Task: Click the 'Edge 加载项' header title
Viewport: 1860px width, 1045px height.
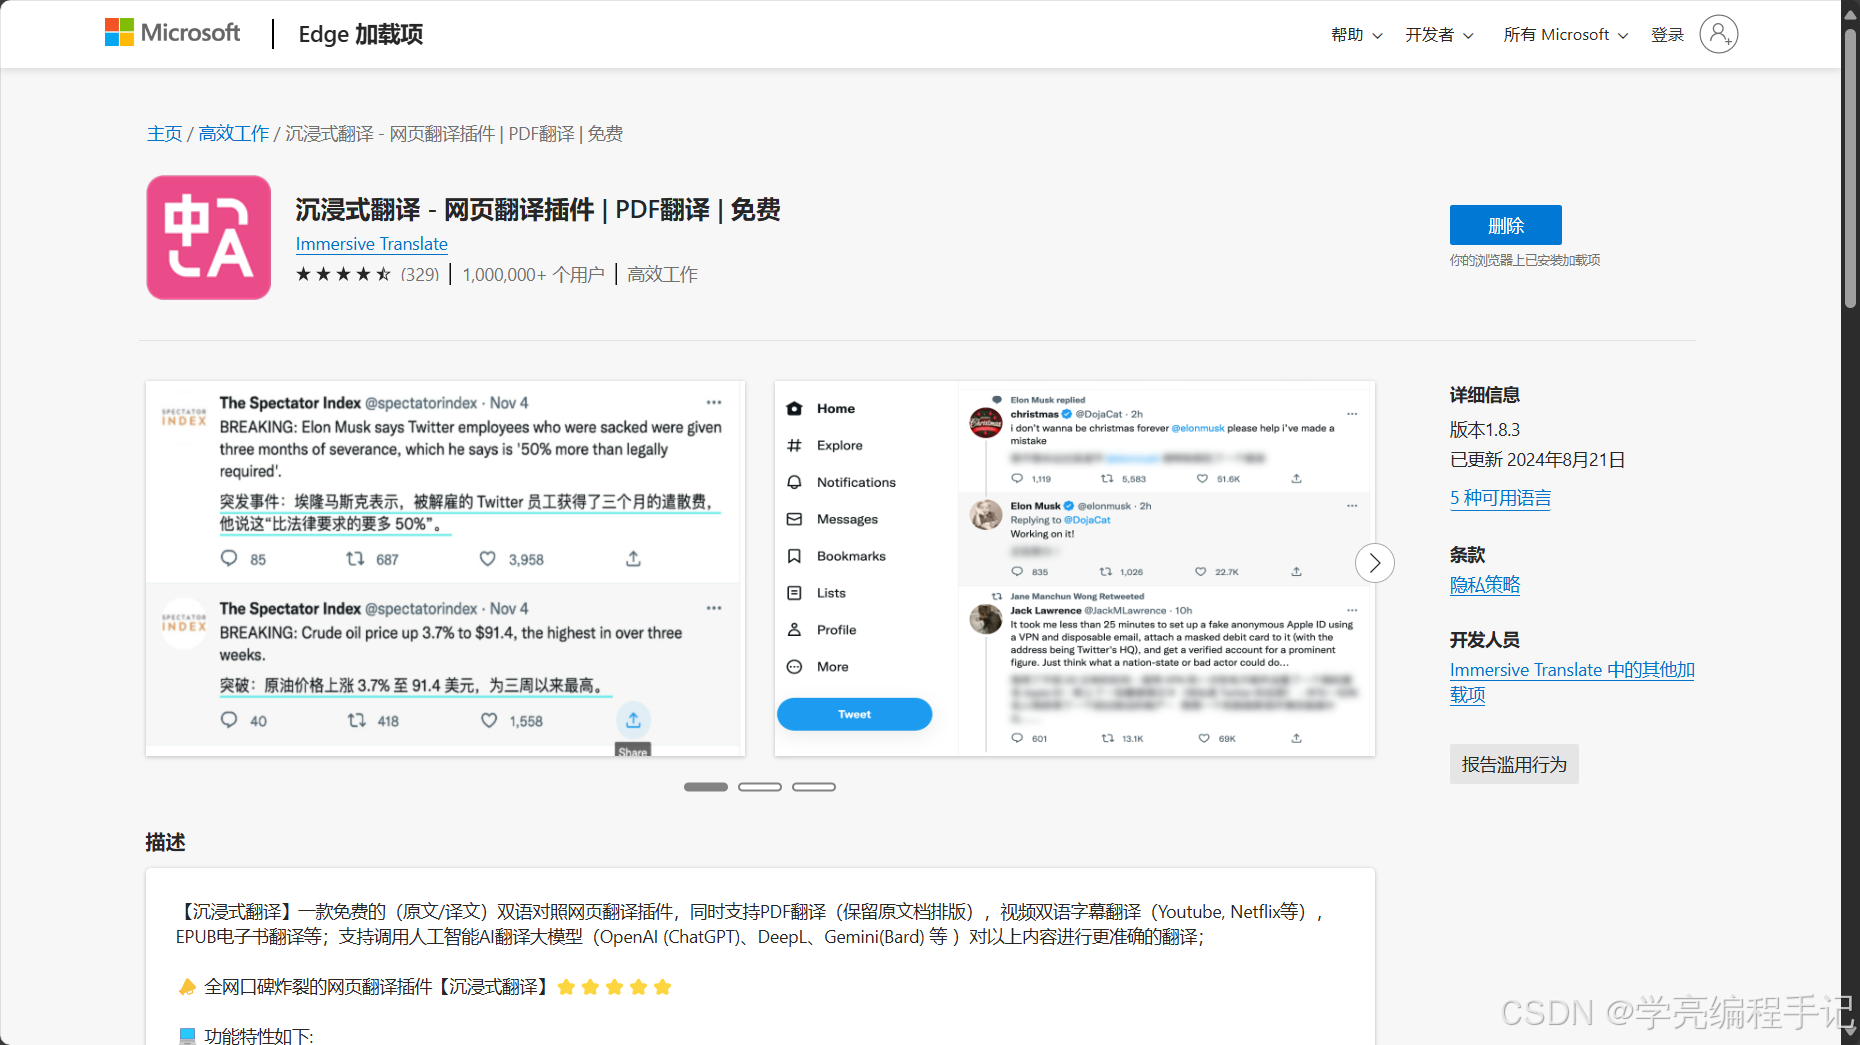Action: tap(360, 34)
